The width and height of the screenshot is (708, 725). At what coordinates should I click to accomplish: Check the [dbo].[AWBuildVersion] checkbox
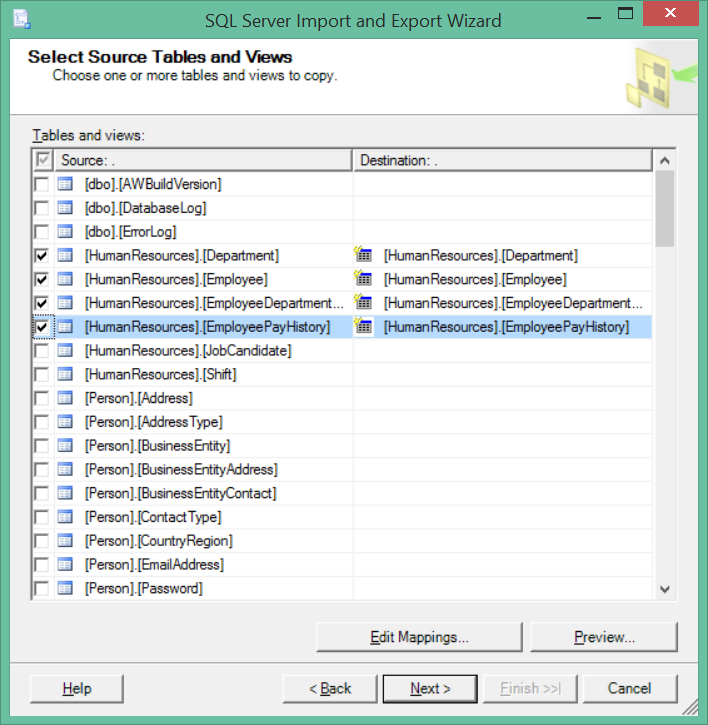(42, 184)
